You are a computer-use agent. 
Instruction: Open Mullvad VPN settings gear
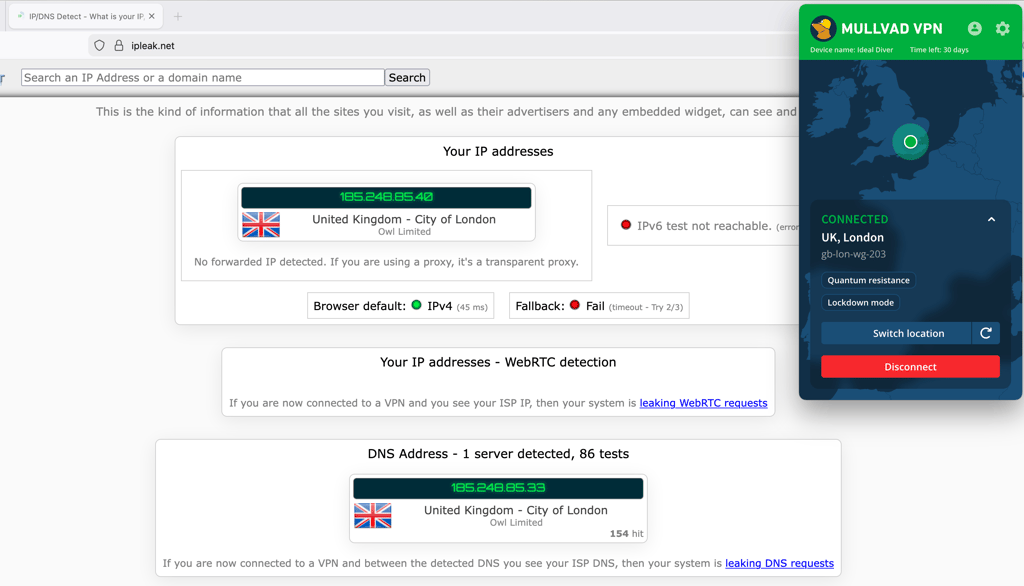click(1002, 28)
